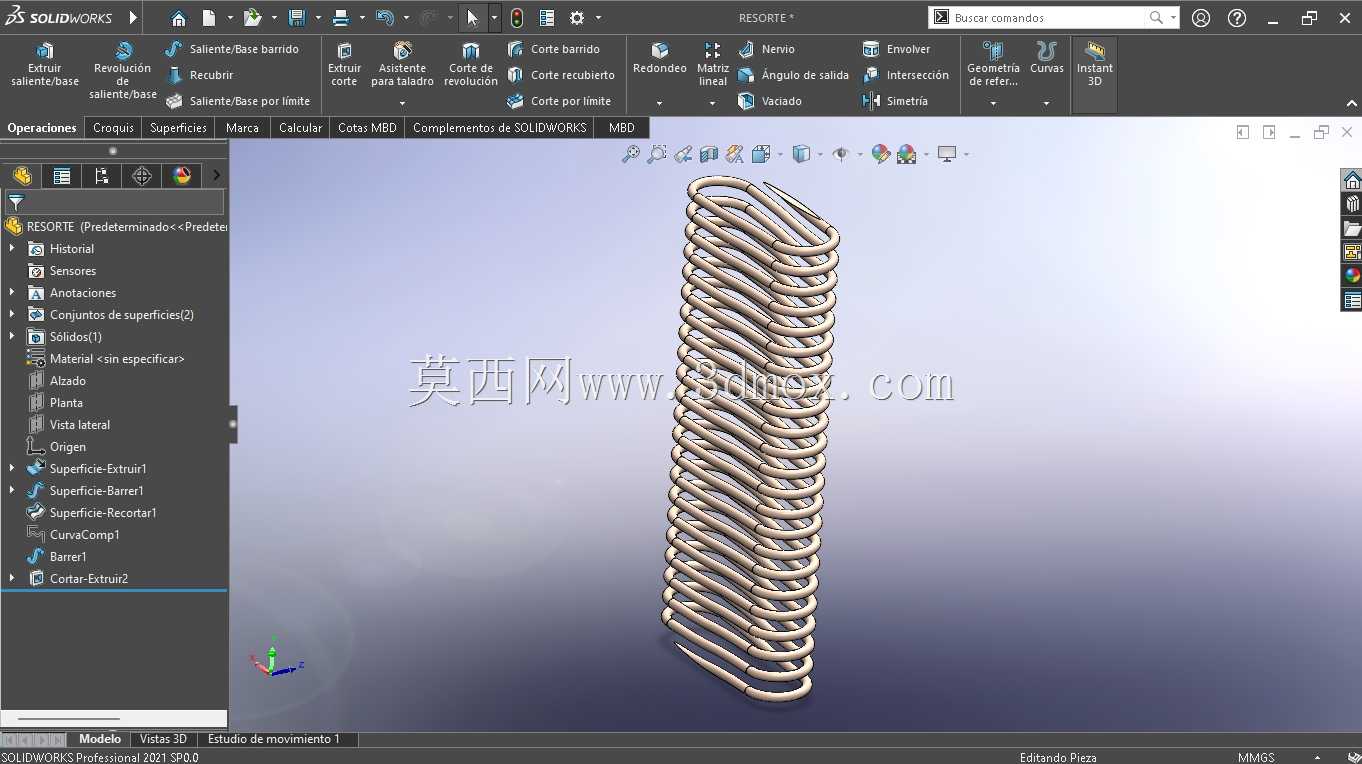Select the Intersección tool

point(905,75)
